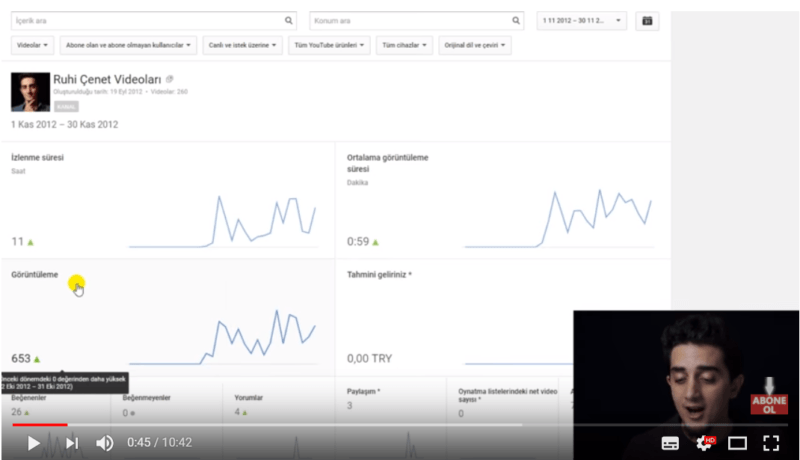This screenshot has width=800, height=460.
Task: Toggle subtitles on the video player
Action: [670, 443]
